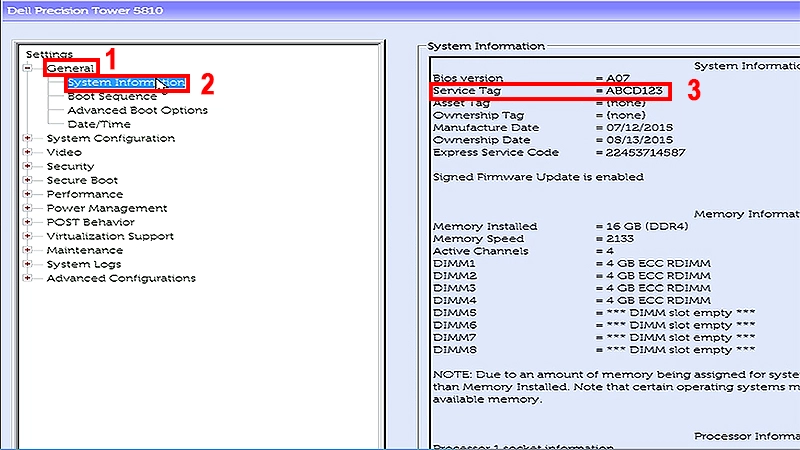Collapse the General tree node
Screen dimensions: 800x450
point(28,68)
